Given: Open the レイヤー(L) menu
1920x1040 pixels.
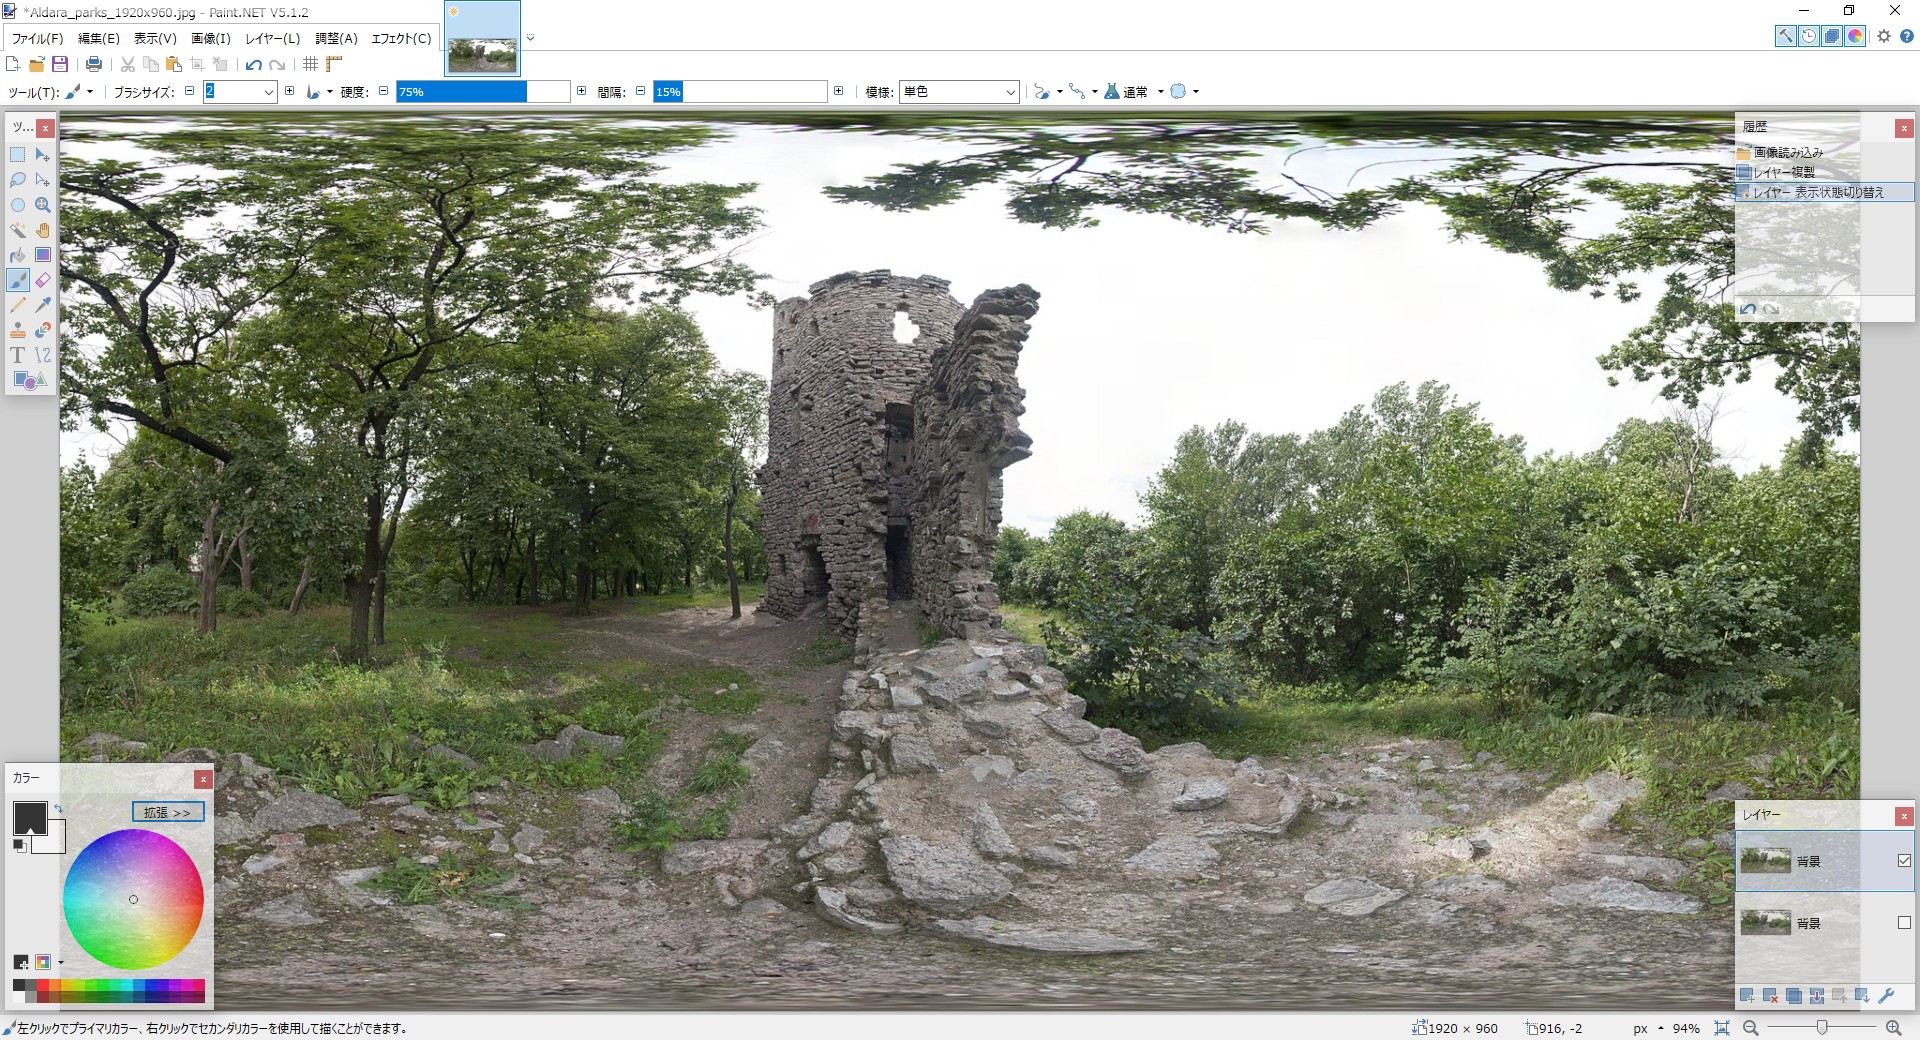Looking at the screenshot, I should [x=272, y=38].
